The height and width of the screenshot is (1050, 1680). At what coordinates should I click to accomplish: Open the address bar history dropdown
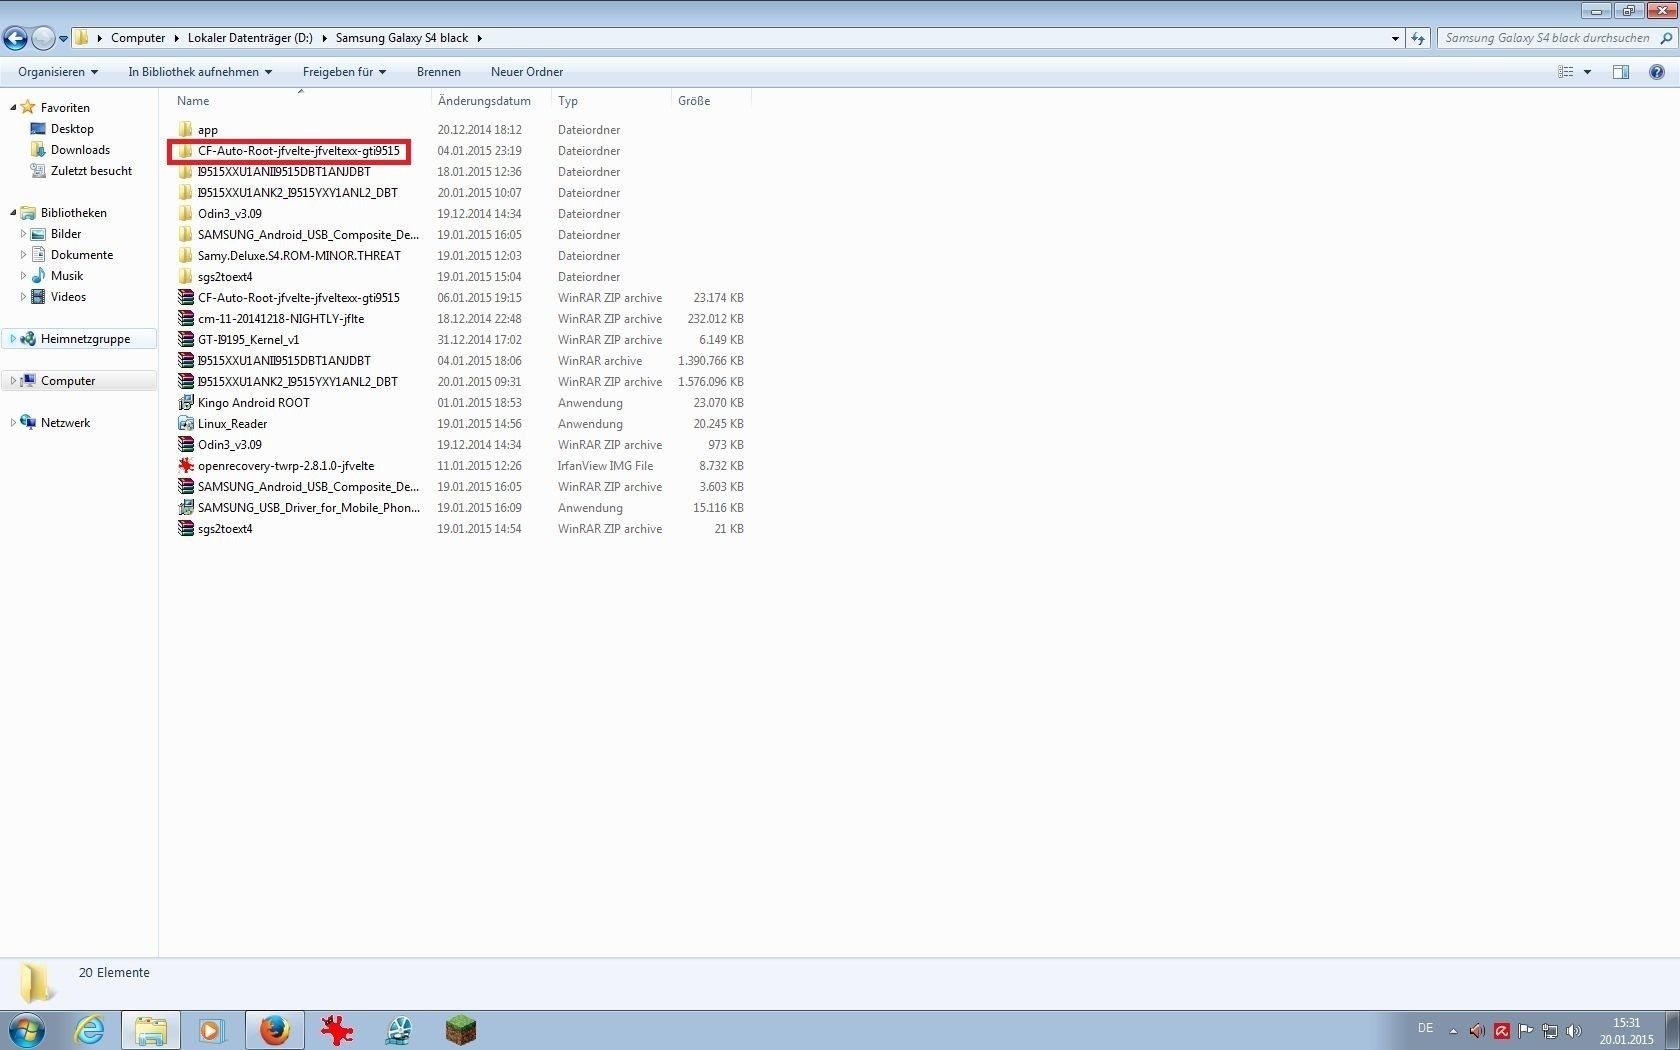click(x=1395, y=38)
